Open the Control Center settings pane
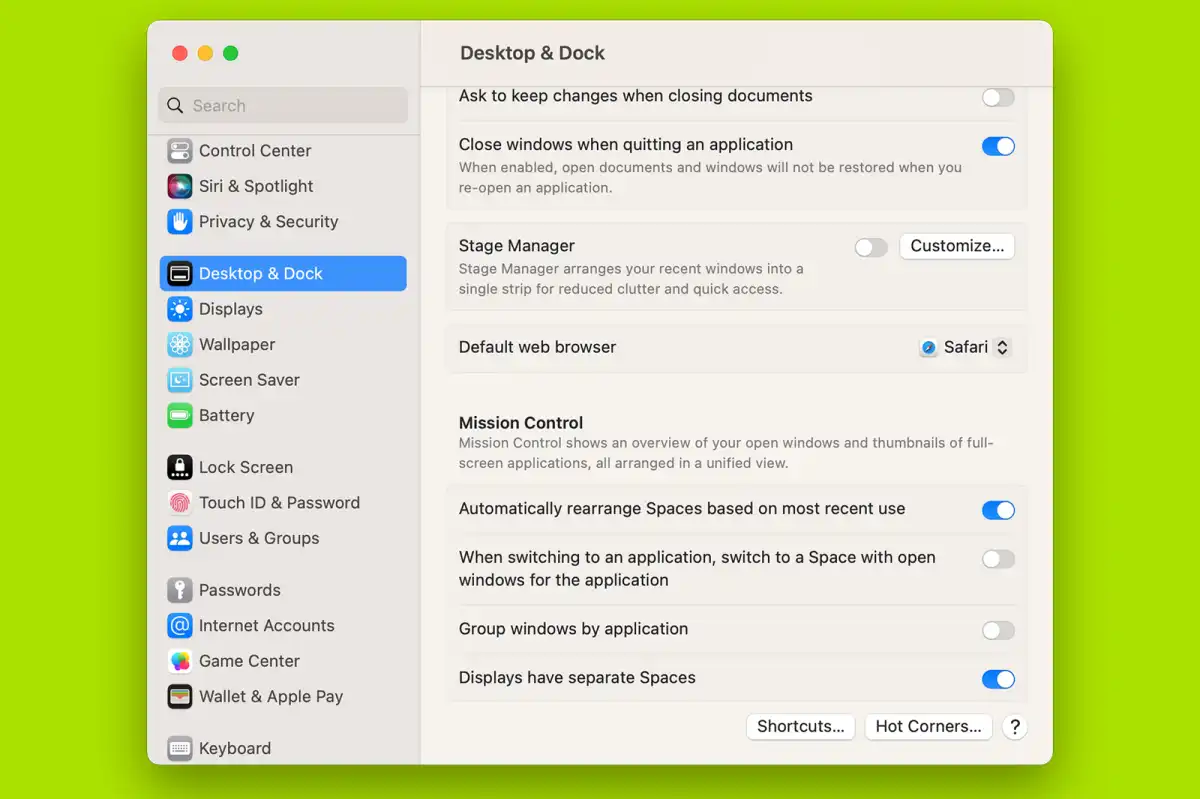1200x799 pixels. click(x=283, y=151)
